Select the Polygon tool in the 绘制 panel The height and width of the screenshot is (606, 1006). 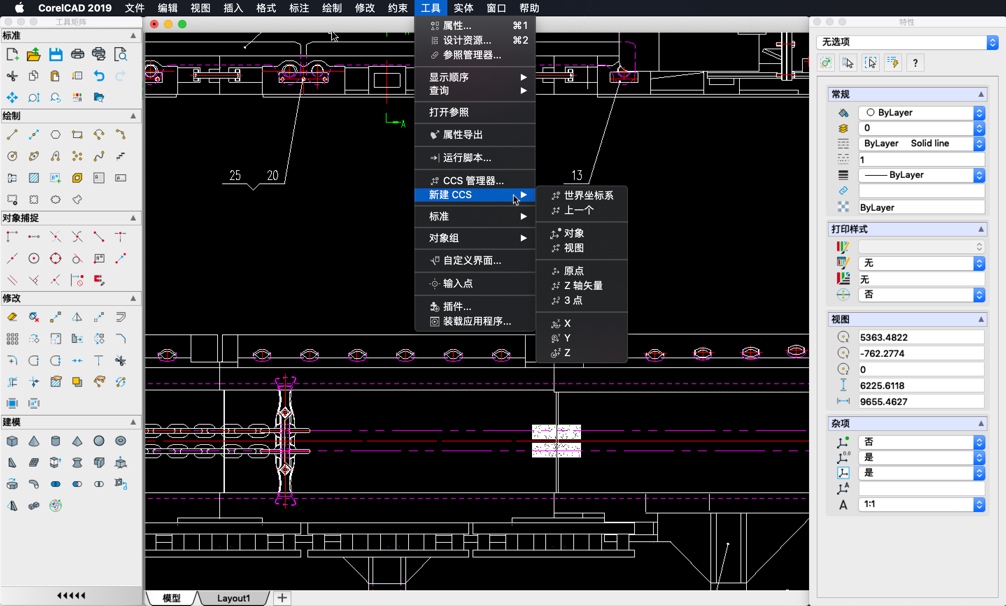pos(56,135)
